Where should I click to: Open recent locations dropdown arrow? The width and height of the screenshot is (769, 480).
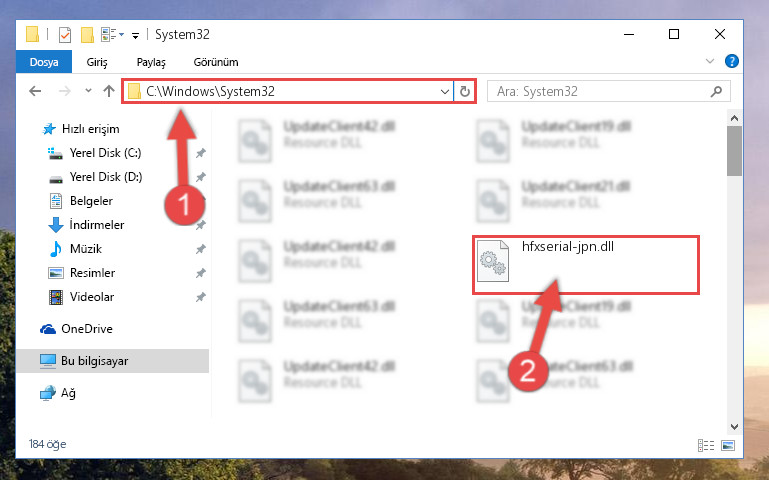88,91
